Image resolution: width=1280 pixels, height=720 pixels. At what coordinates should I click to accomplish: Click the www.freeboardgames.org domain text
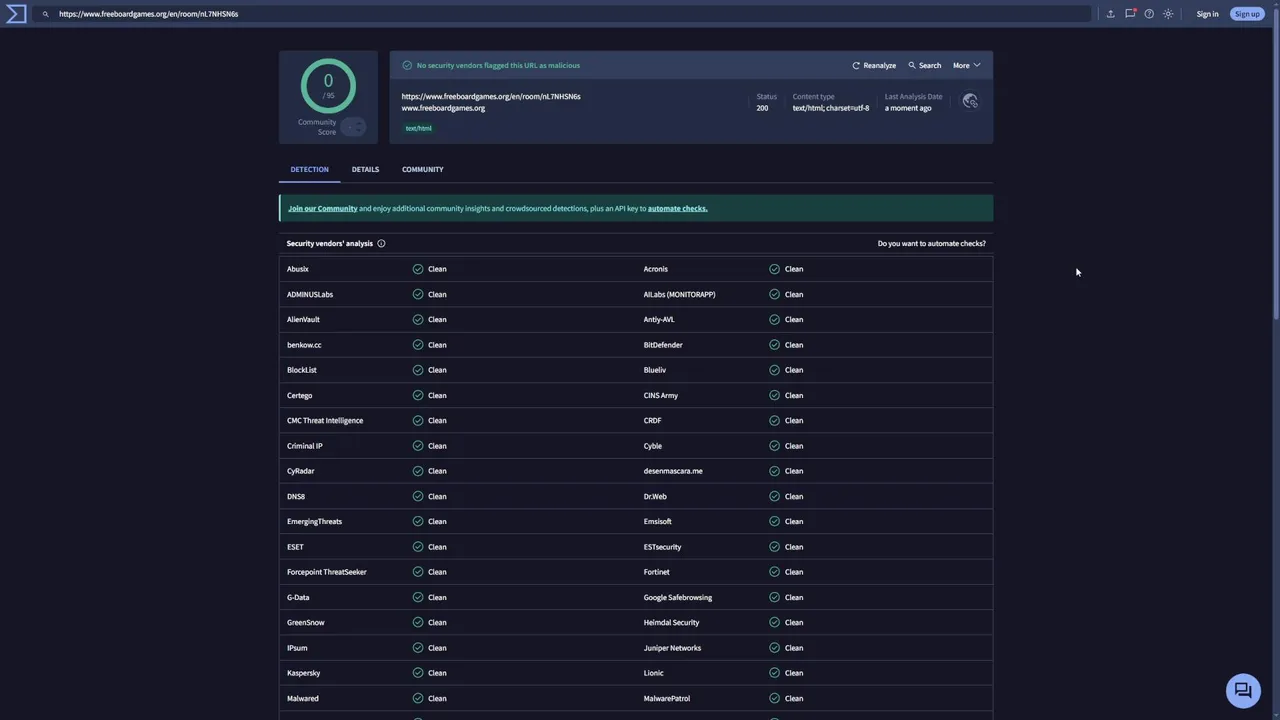pos(443,108)
